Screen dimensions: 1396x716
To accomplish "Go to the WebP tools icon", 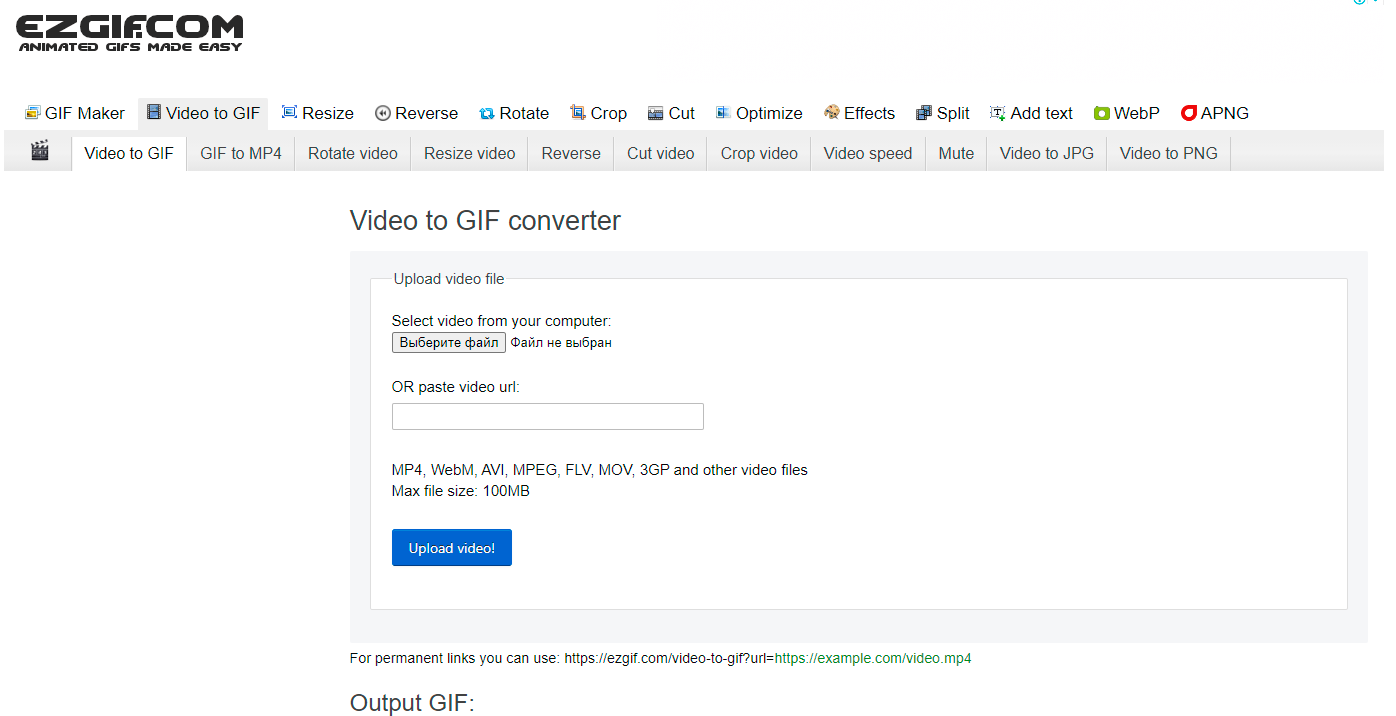I will point(1102,113).
